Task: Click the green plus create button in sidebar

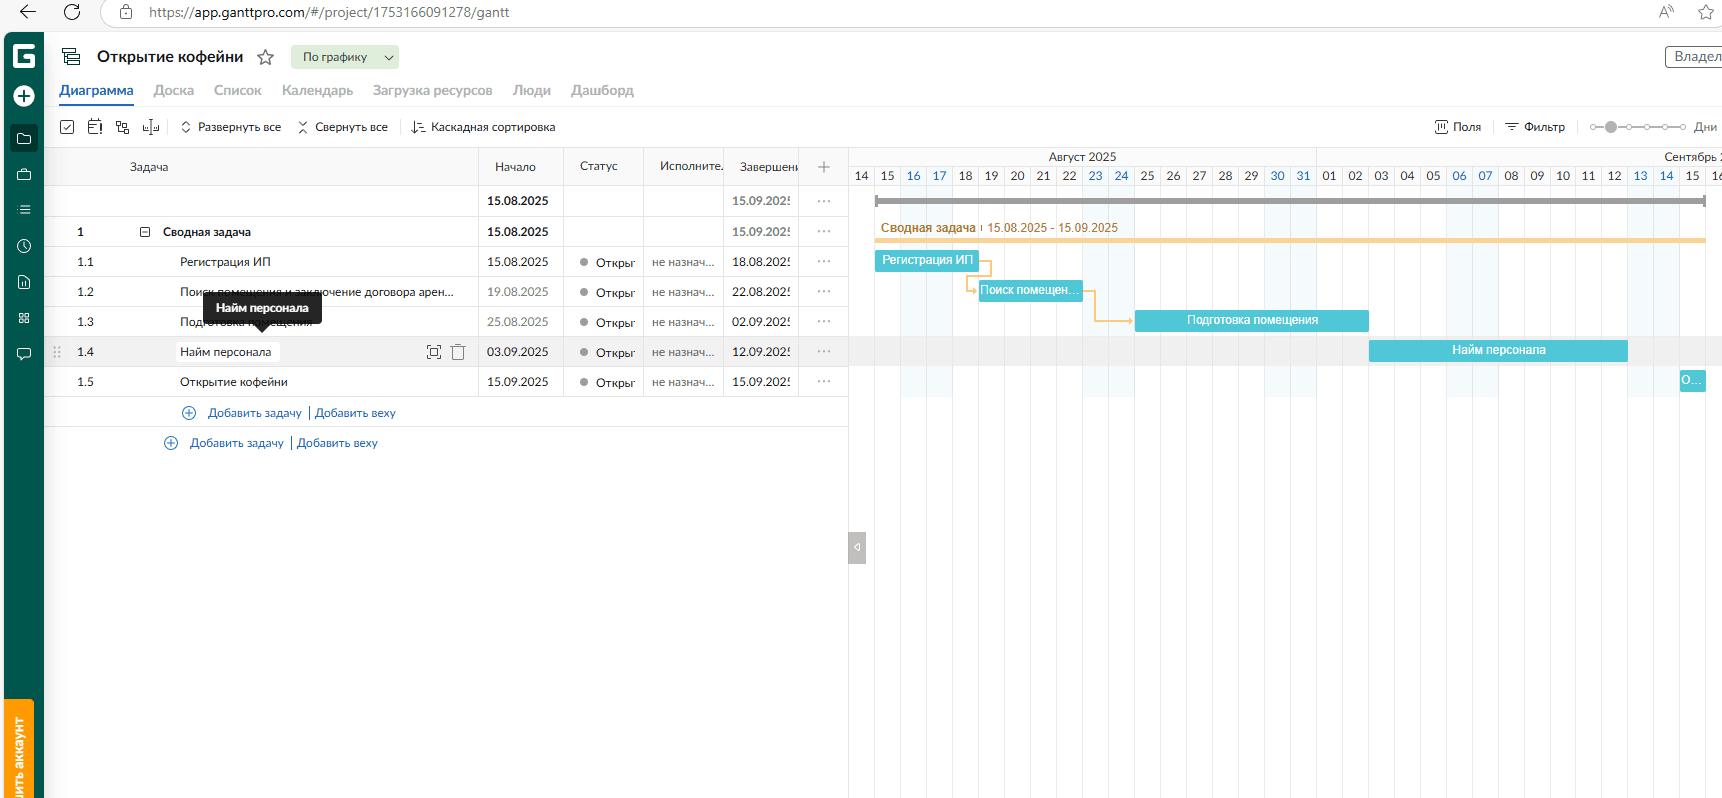Action: pyautogui.click(x=24, y=96)
